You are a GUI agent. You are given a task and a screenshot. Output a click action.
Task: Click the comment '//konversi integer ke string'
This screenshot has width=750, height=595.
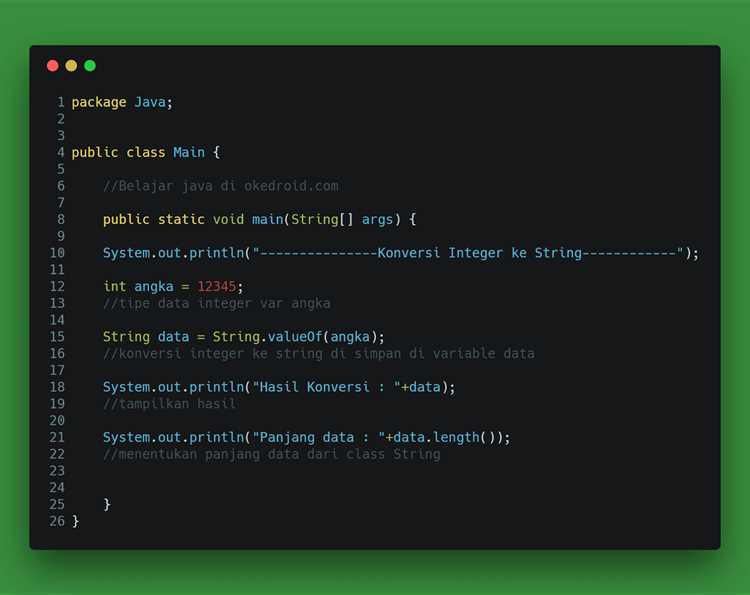point(319,353)
